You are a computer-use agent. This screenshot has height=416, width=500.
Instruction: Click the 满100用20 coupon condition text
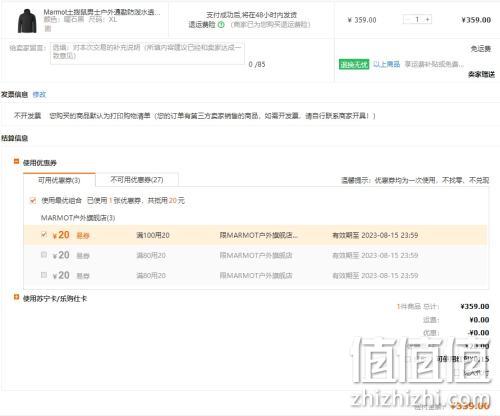tap(153, 235)
